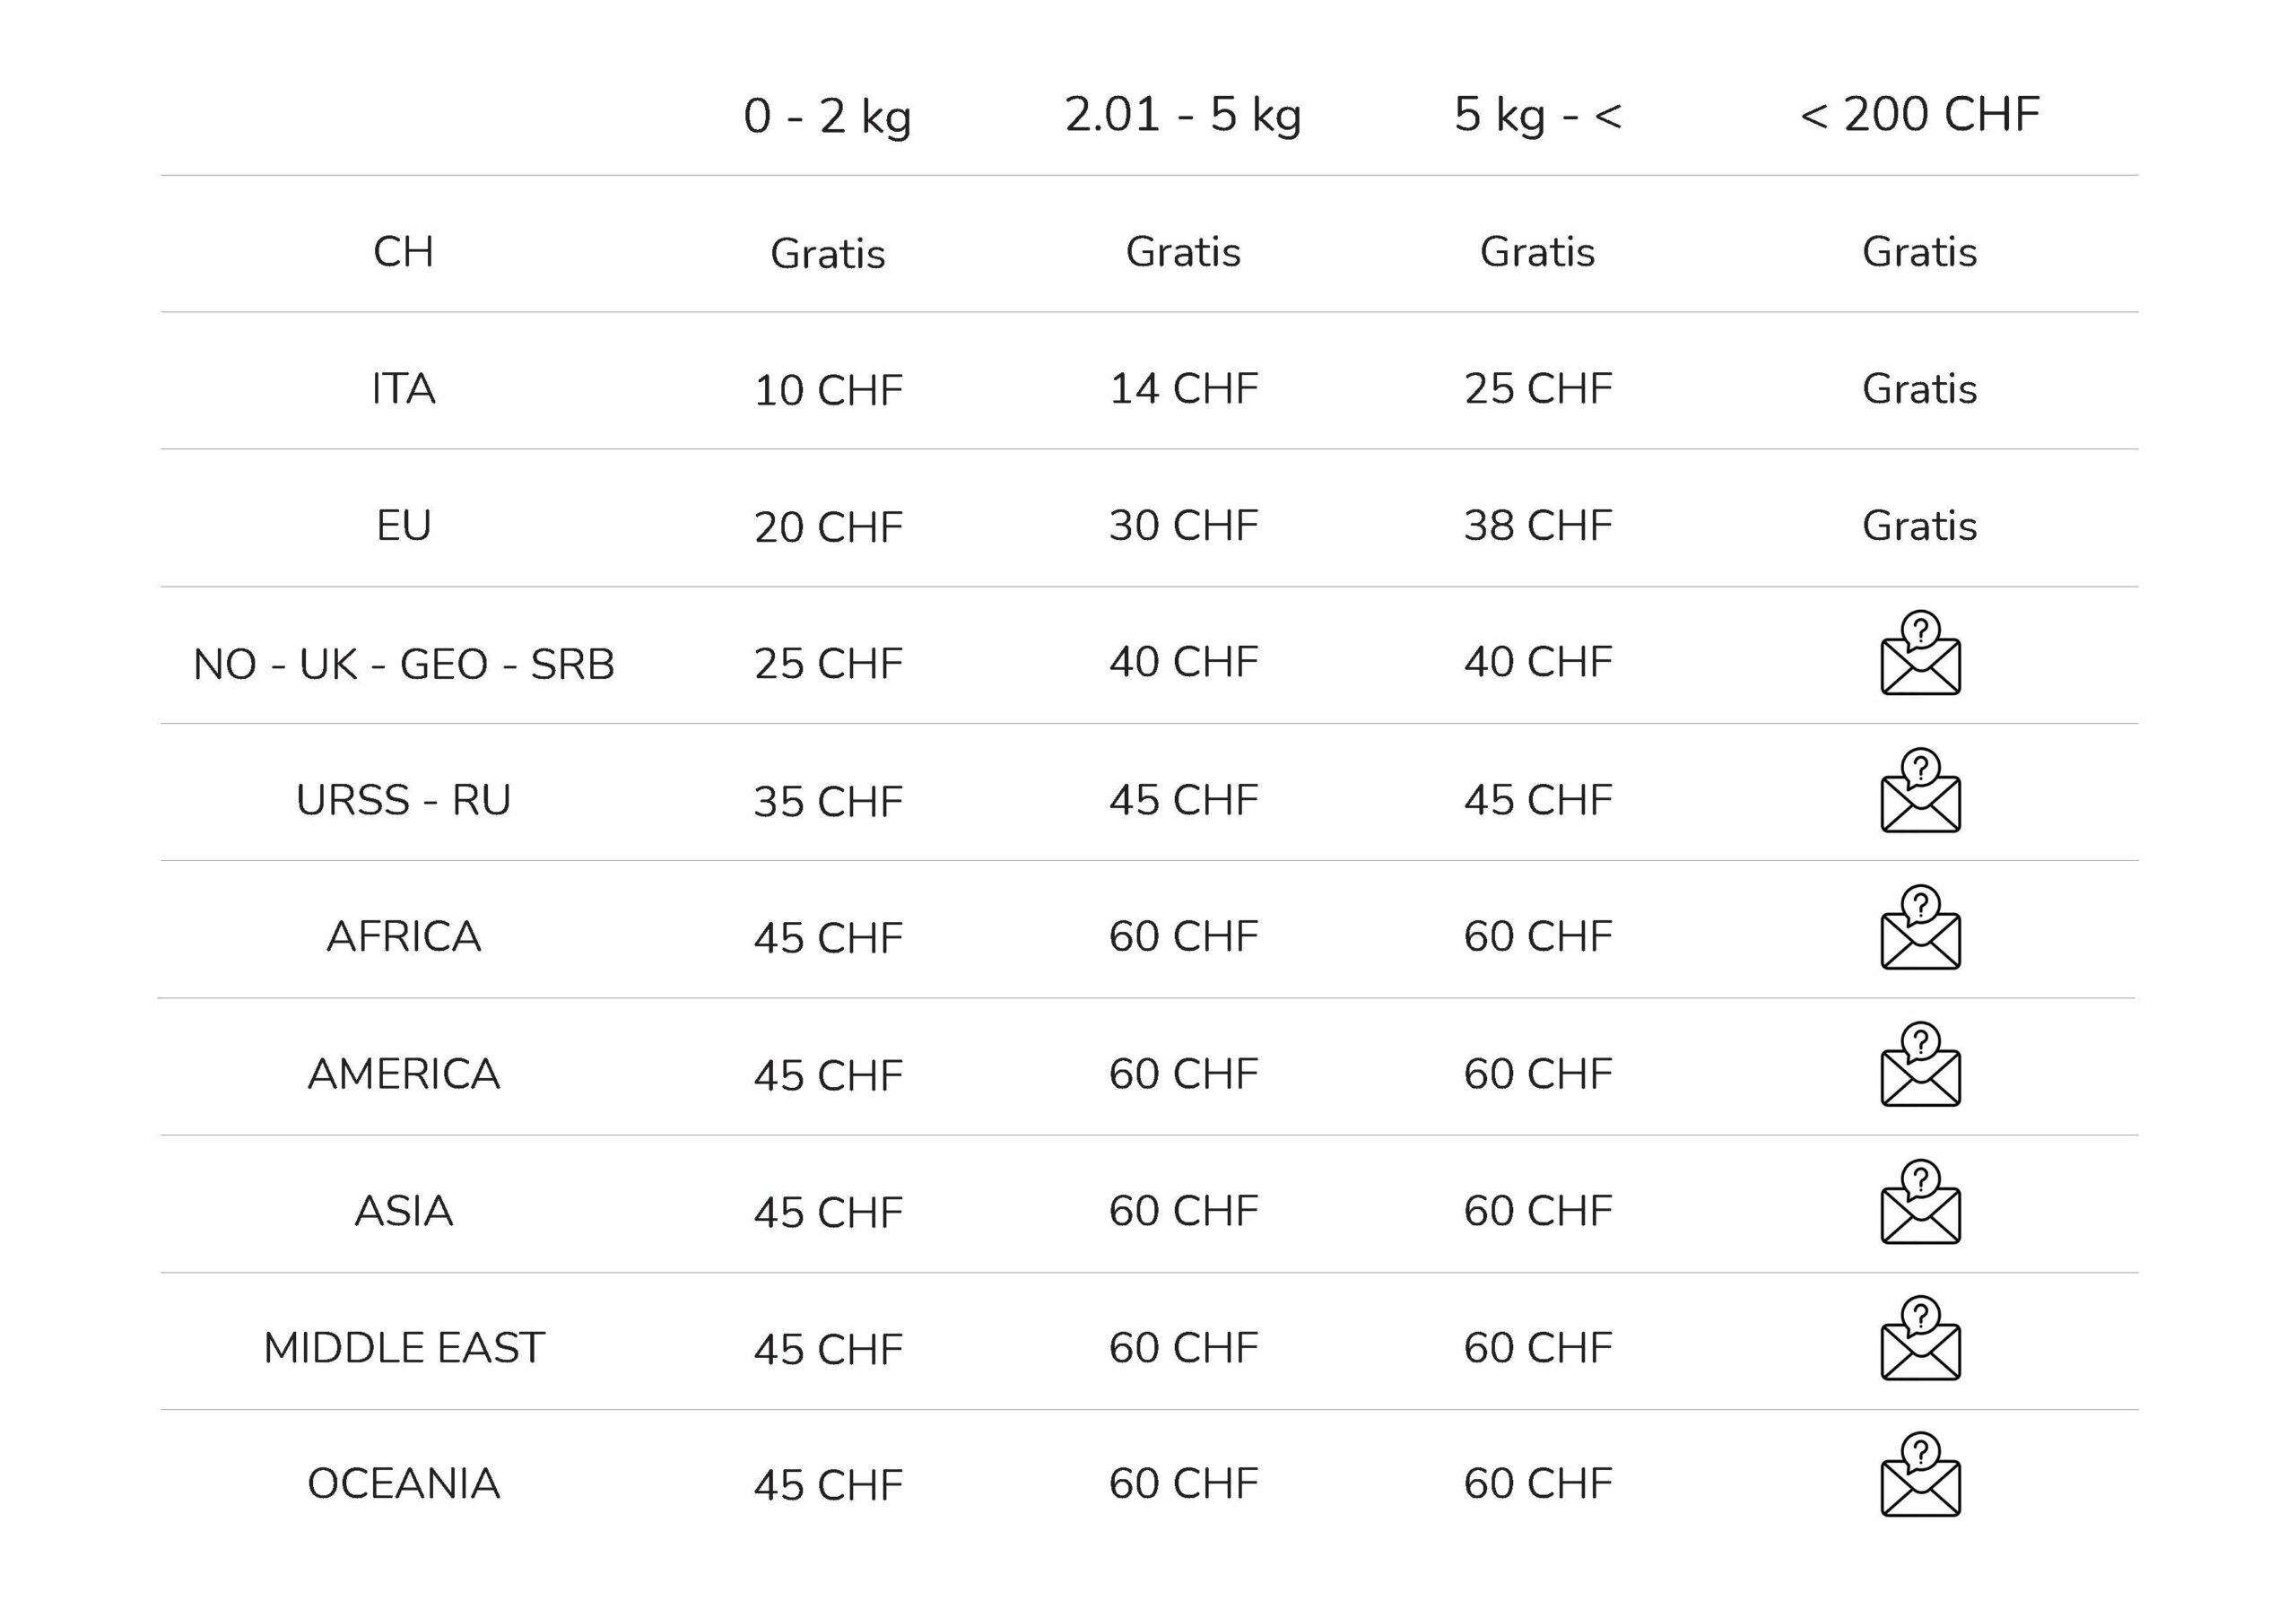Select the 38 CHF price in EU row
2296x1618 pixels.
click(x=1538, y=525)
